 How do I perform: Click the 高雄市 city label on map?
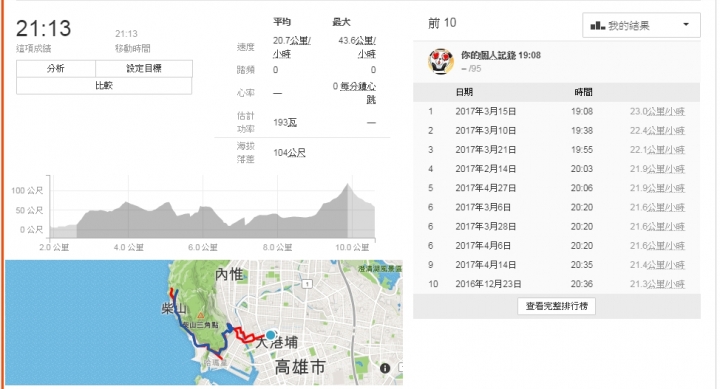click(300, 367)
